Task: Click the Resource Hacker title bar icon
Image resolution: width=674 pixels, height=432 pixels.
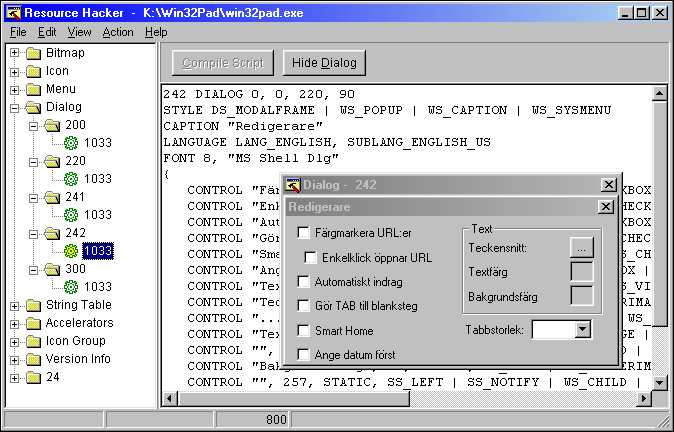Action: (13, 13)
